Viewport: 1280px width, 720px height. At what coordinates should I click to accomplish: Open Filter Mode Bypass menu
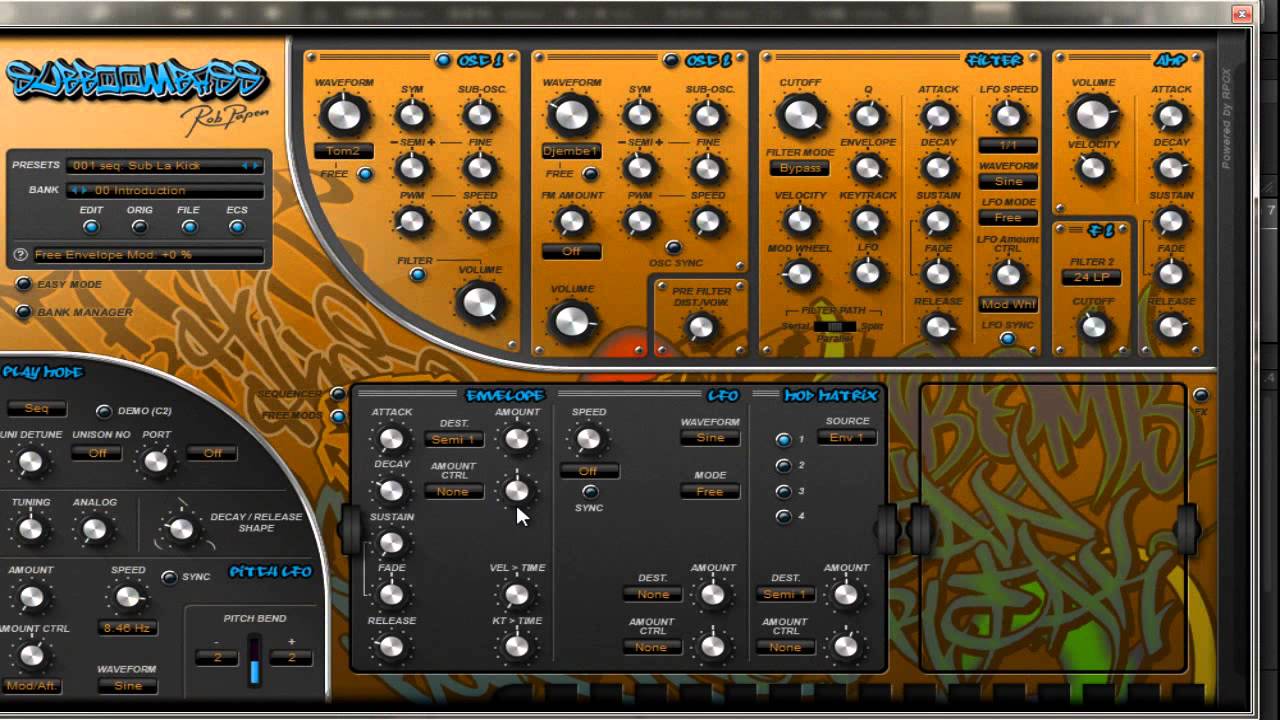pyautogui.click(x=800, y=168)
